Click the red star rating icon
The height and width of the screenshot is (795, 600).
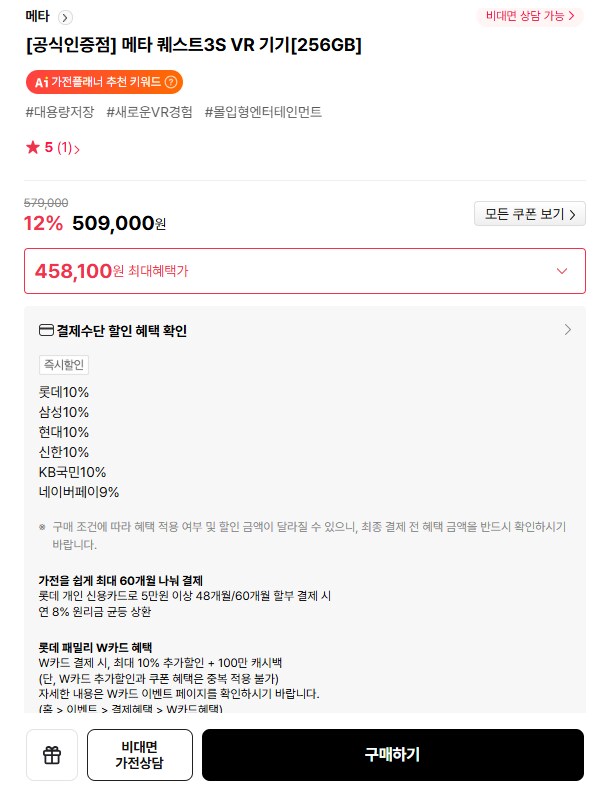click(32, 148)
